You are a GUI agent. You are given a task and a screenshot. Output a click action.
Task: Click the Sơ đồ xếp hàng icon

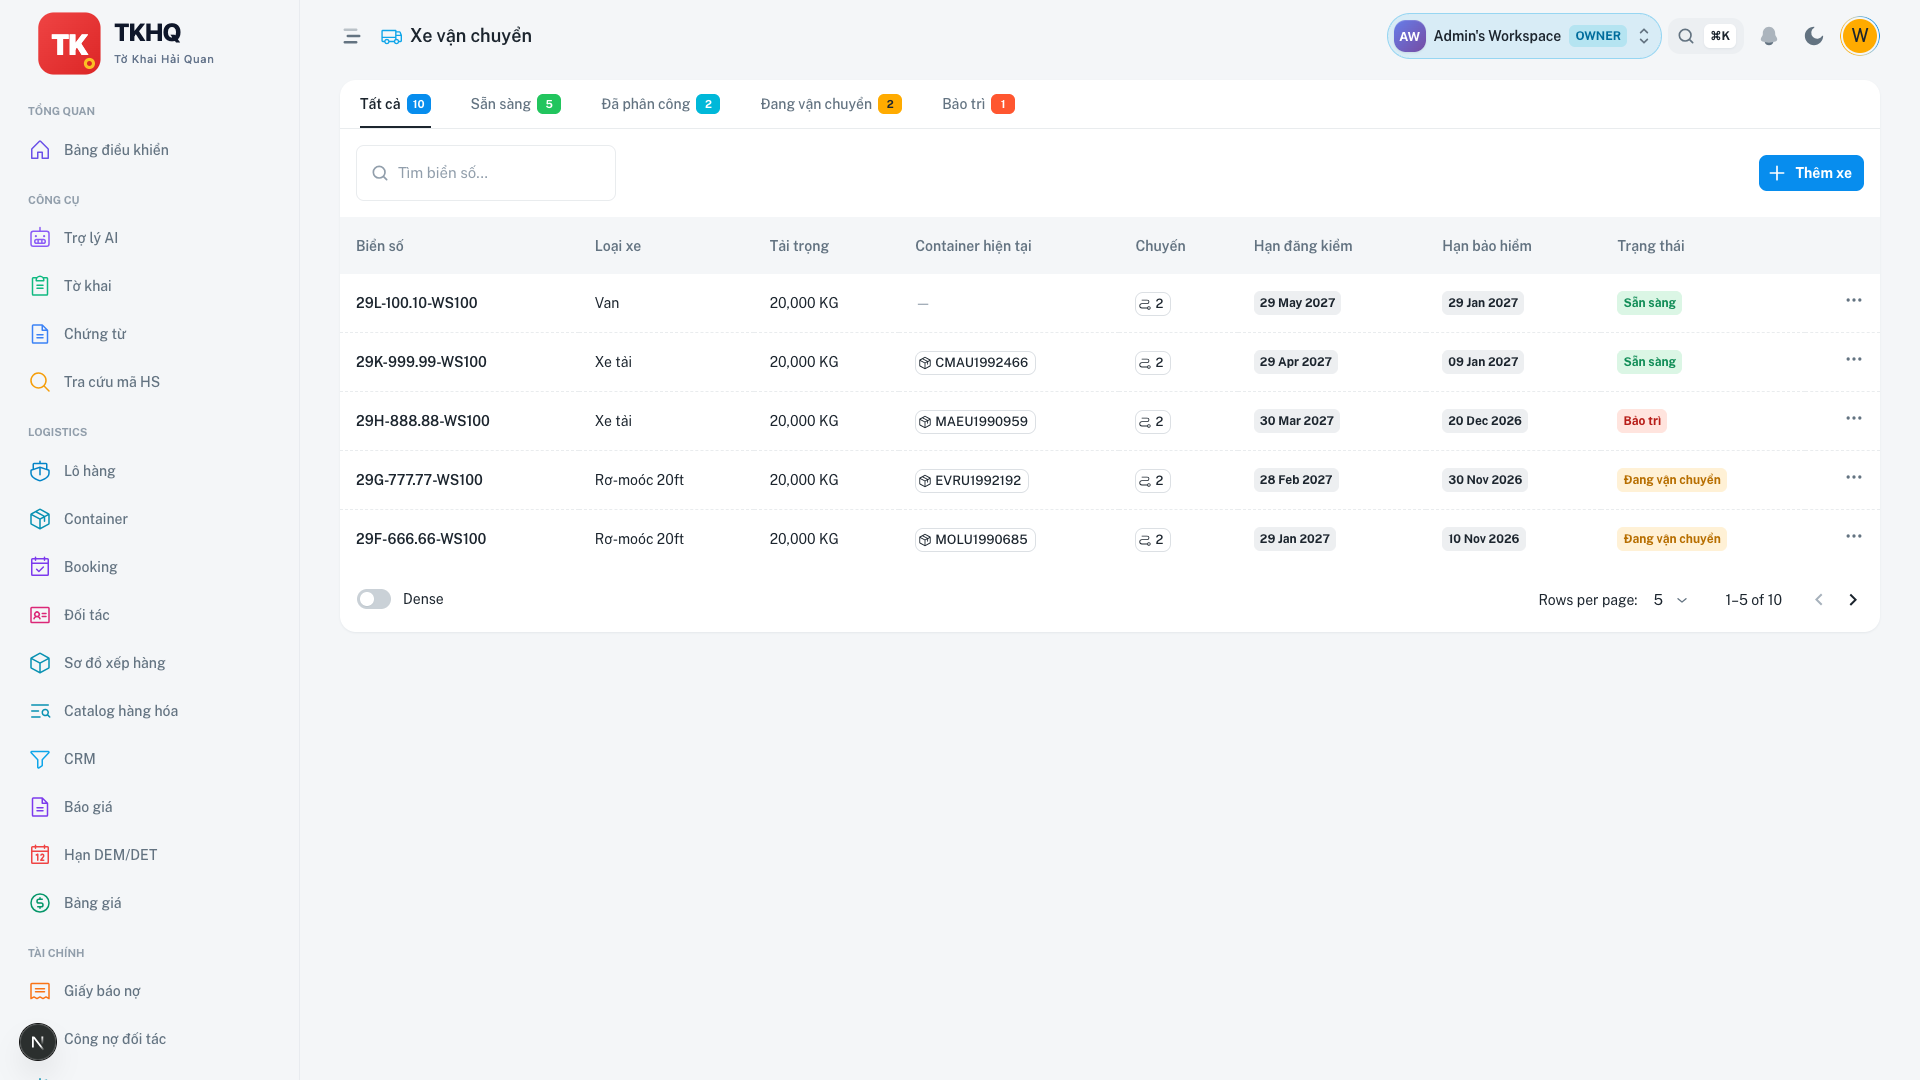point(40,663)
